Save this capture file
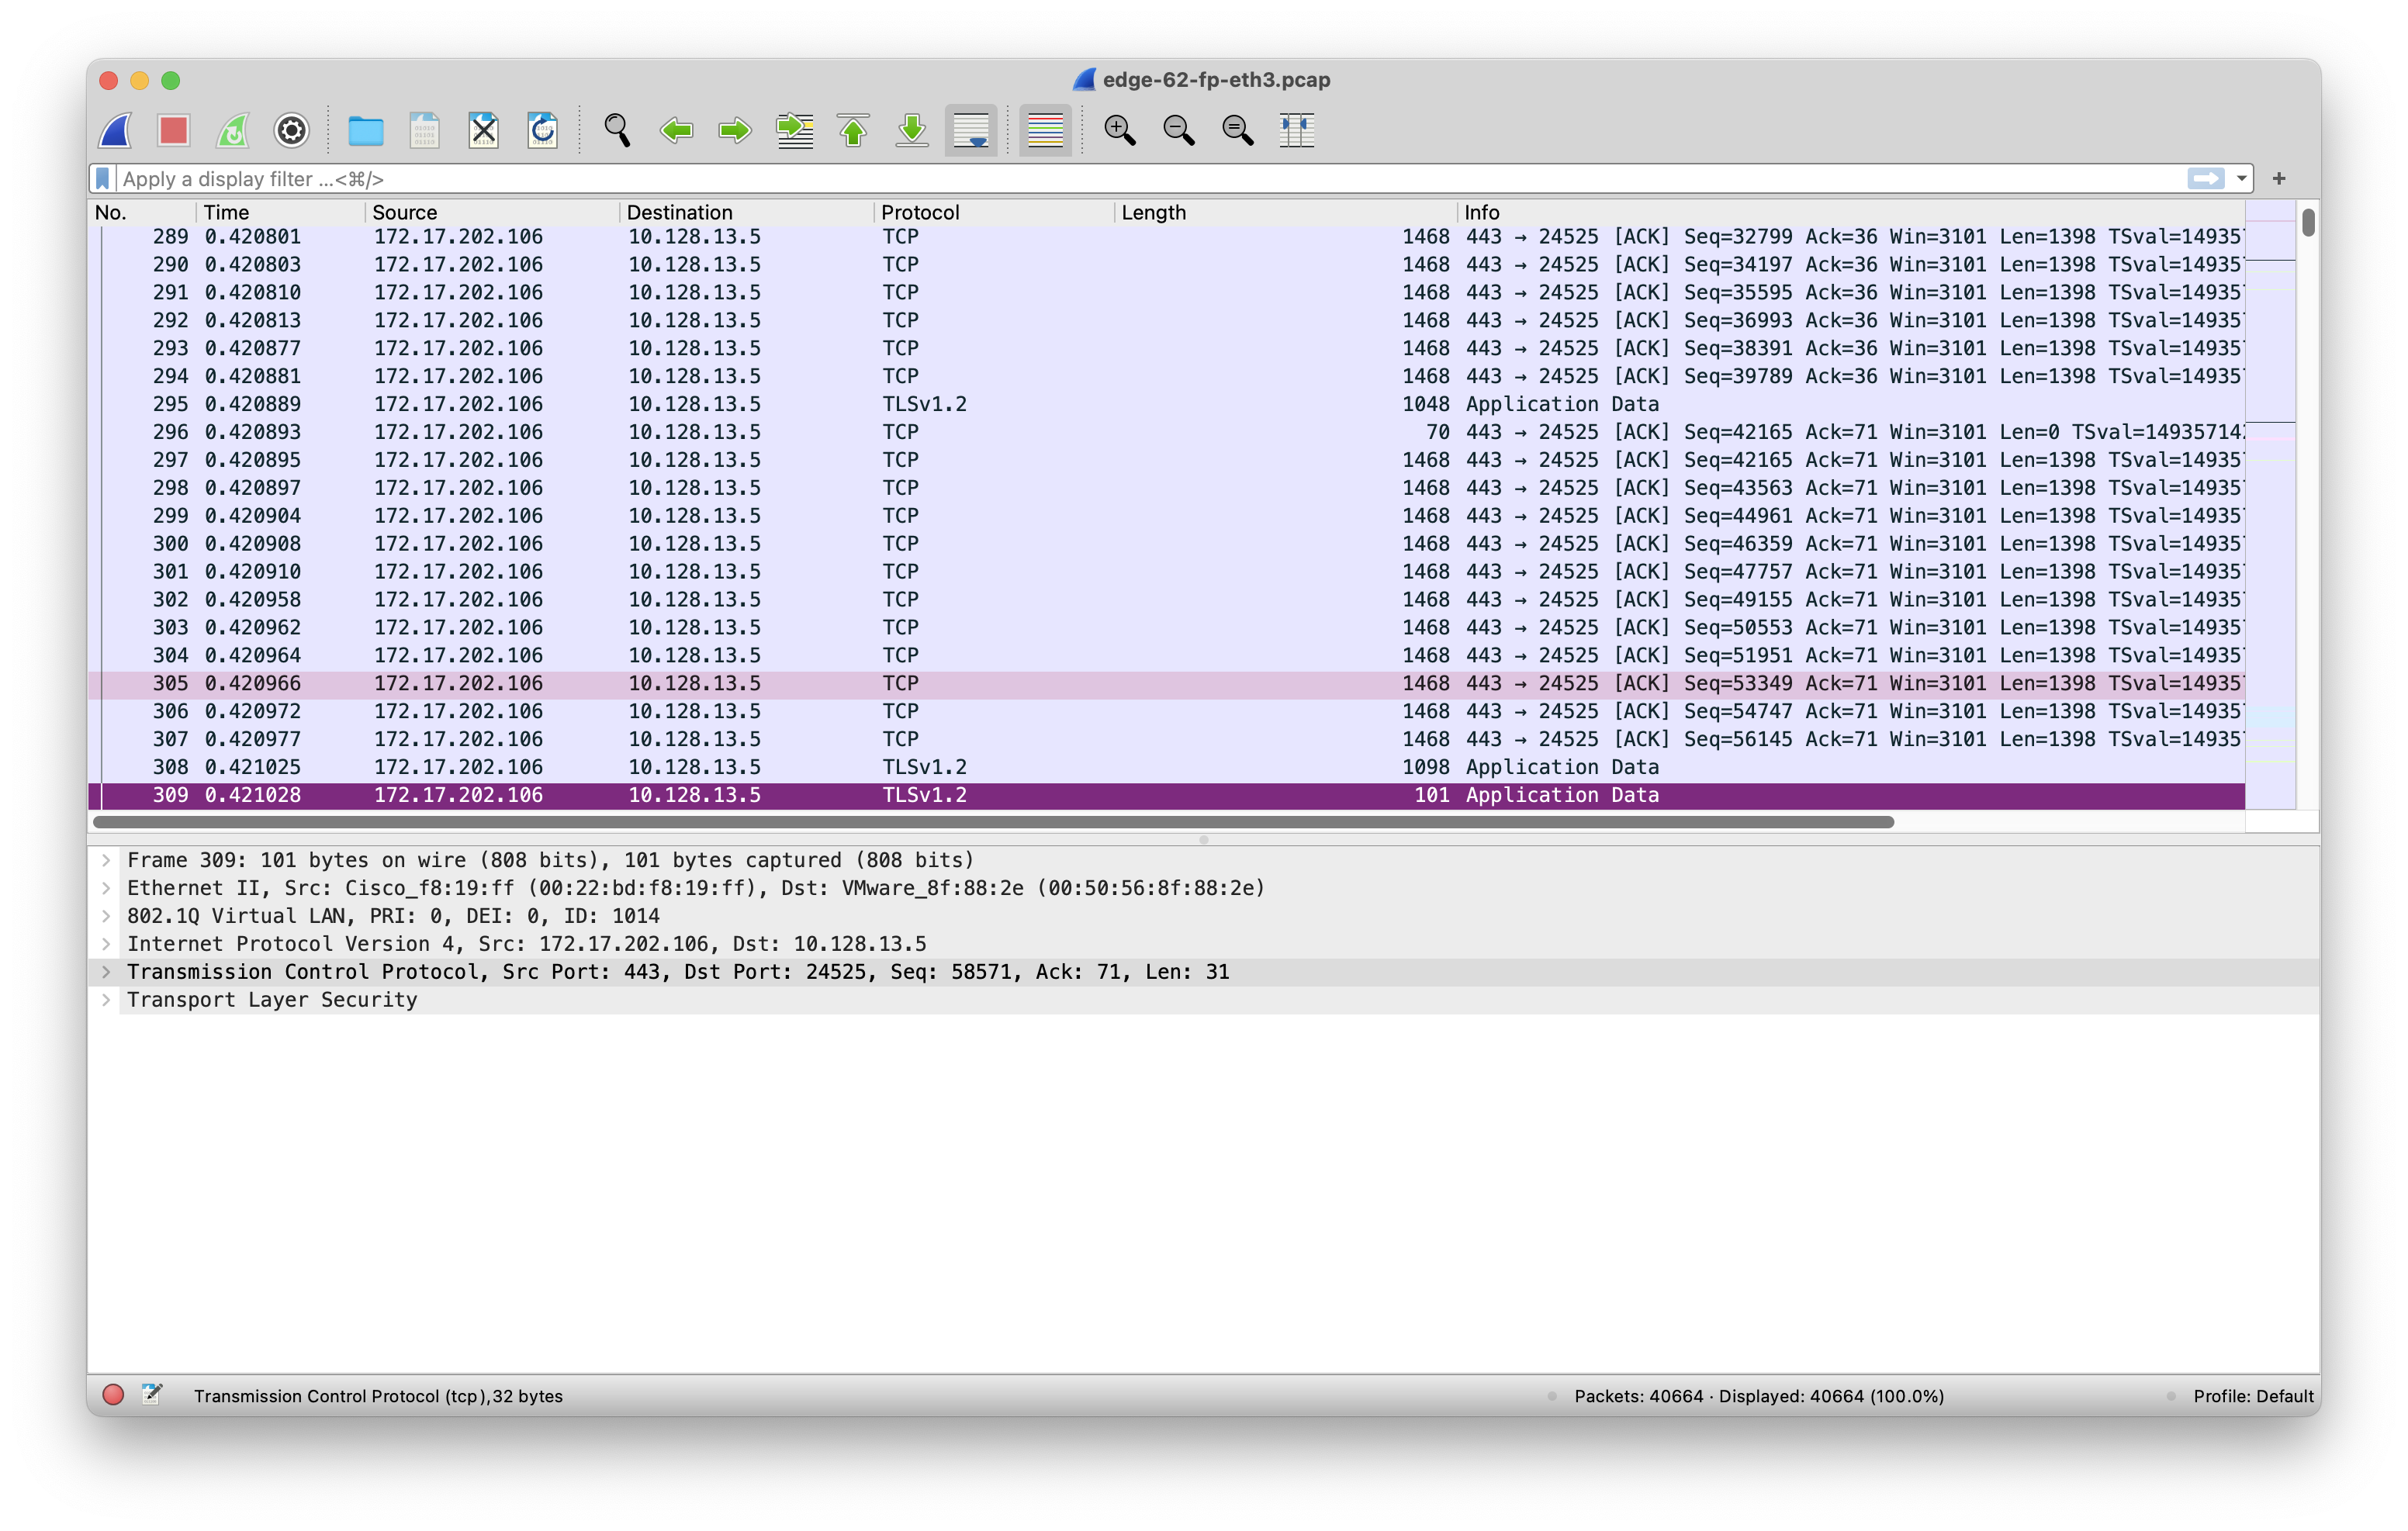Viewport: 2408px width, 1531px height. pyautogui.click(x=425, y=130)
